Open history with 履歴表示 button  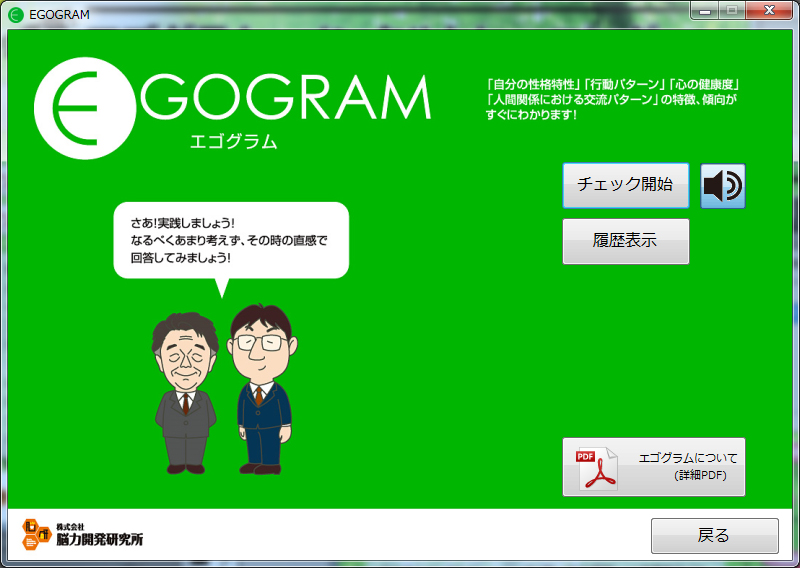click(x=626, y=241)
